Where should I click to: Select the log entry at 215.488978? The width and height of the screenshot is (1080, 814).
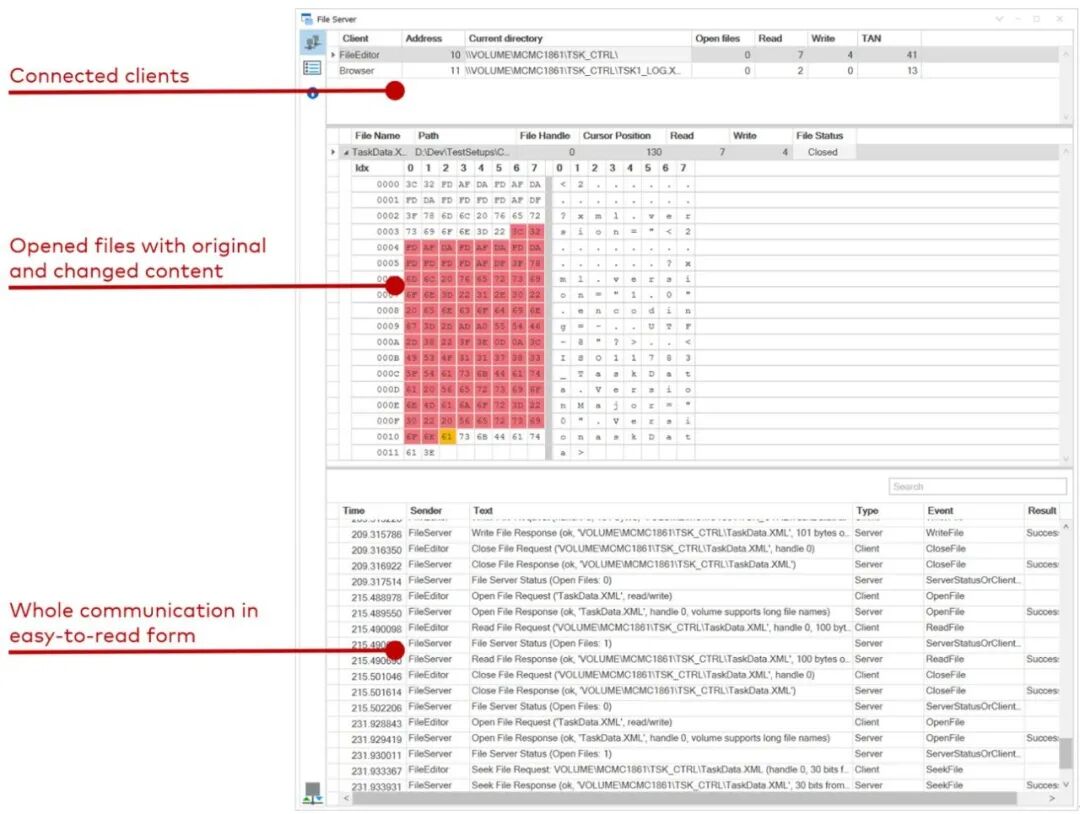700,596
